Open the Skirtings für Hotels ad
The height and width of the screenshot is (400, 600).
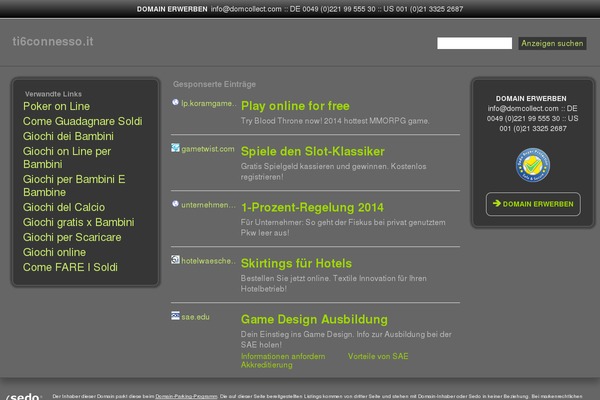[296, 263]
